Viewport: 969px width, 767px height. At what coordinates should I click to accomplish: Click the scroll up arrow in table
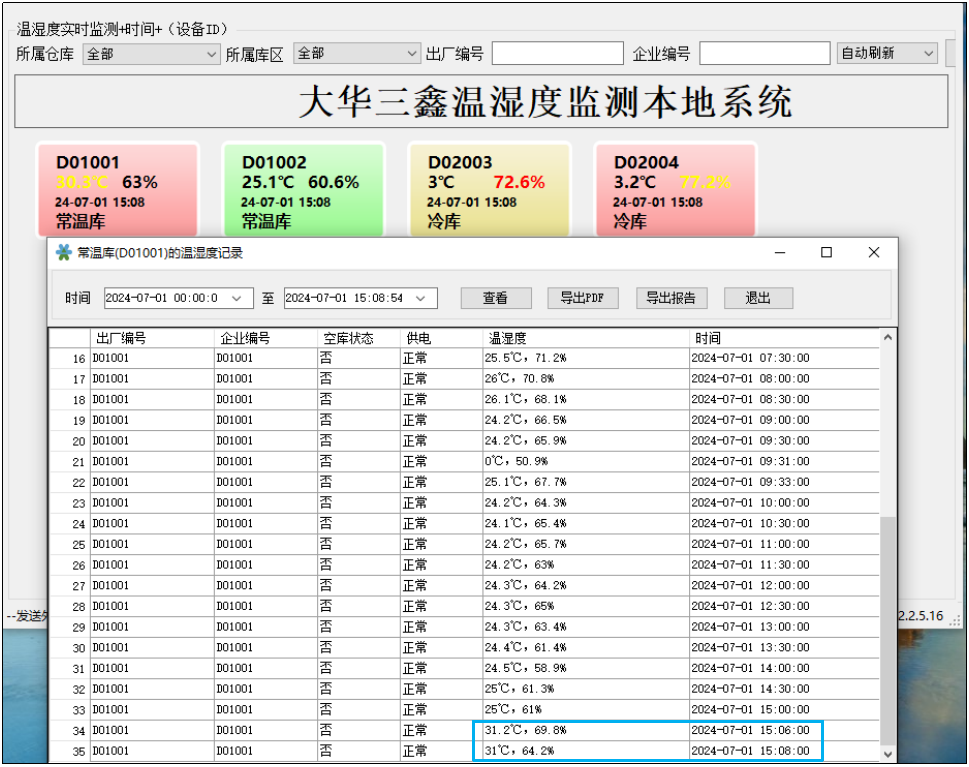(888, 338)
